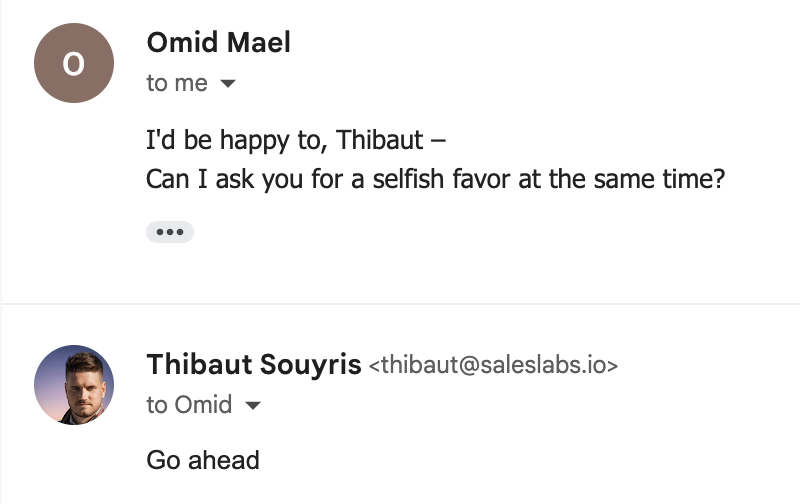This screenshot has height=504, width=800.
Task: Click the word "selfish" in Omid's message
Action: [x=491, y=180]
